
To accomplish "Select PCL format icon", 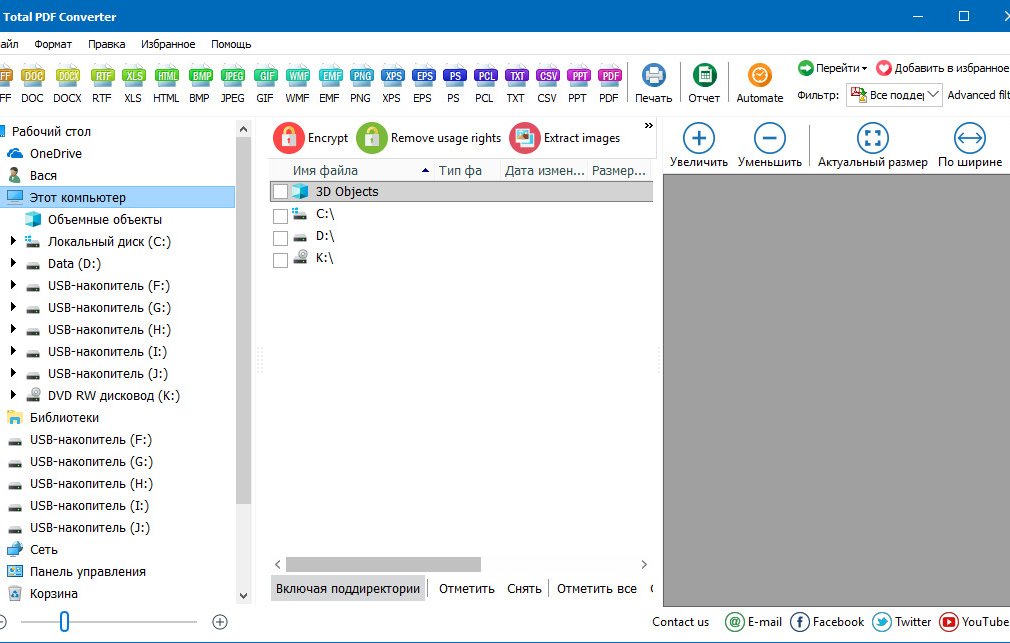I will [484, 84].
